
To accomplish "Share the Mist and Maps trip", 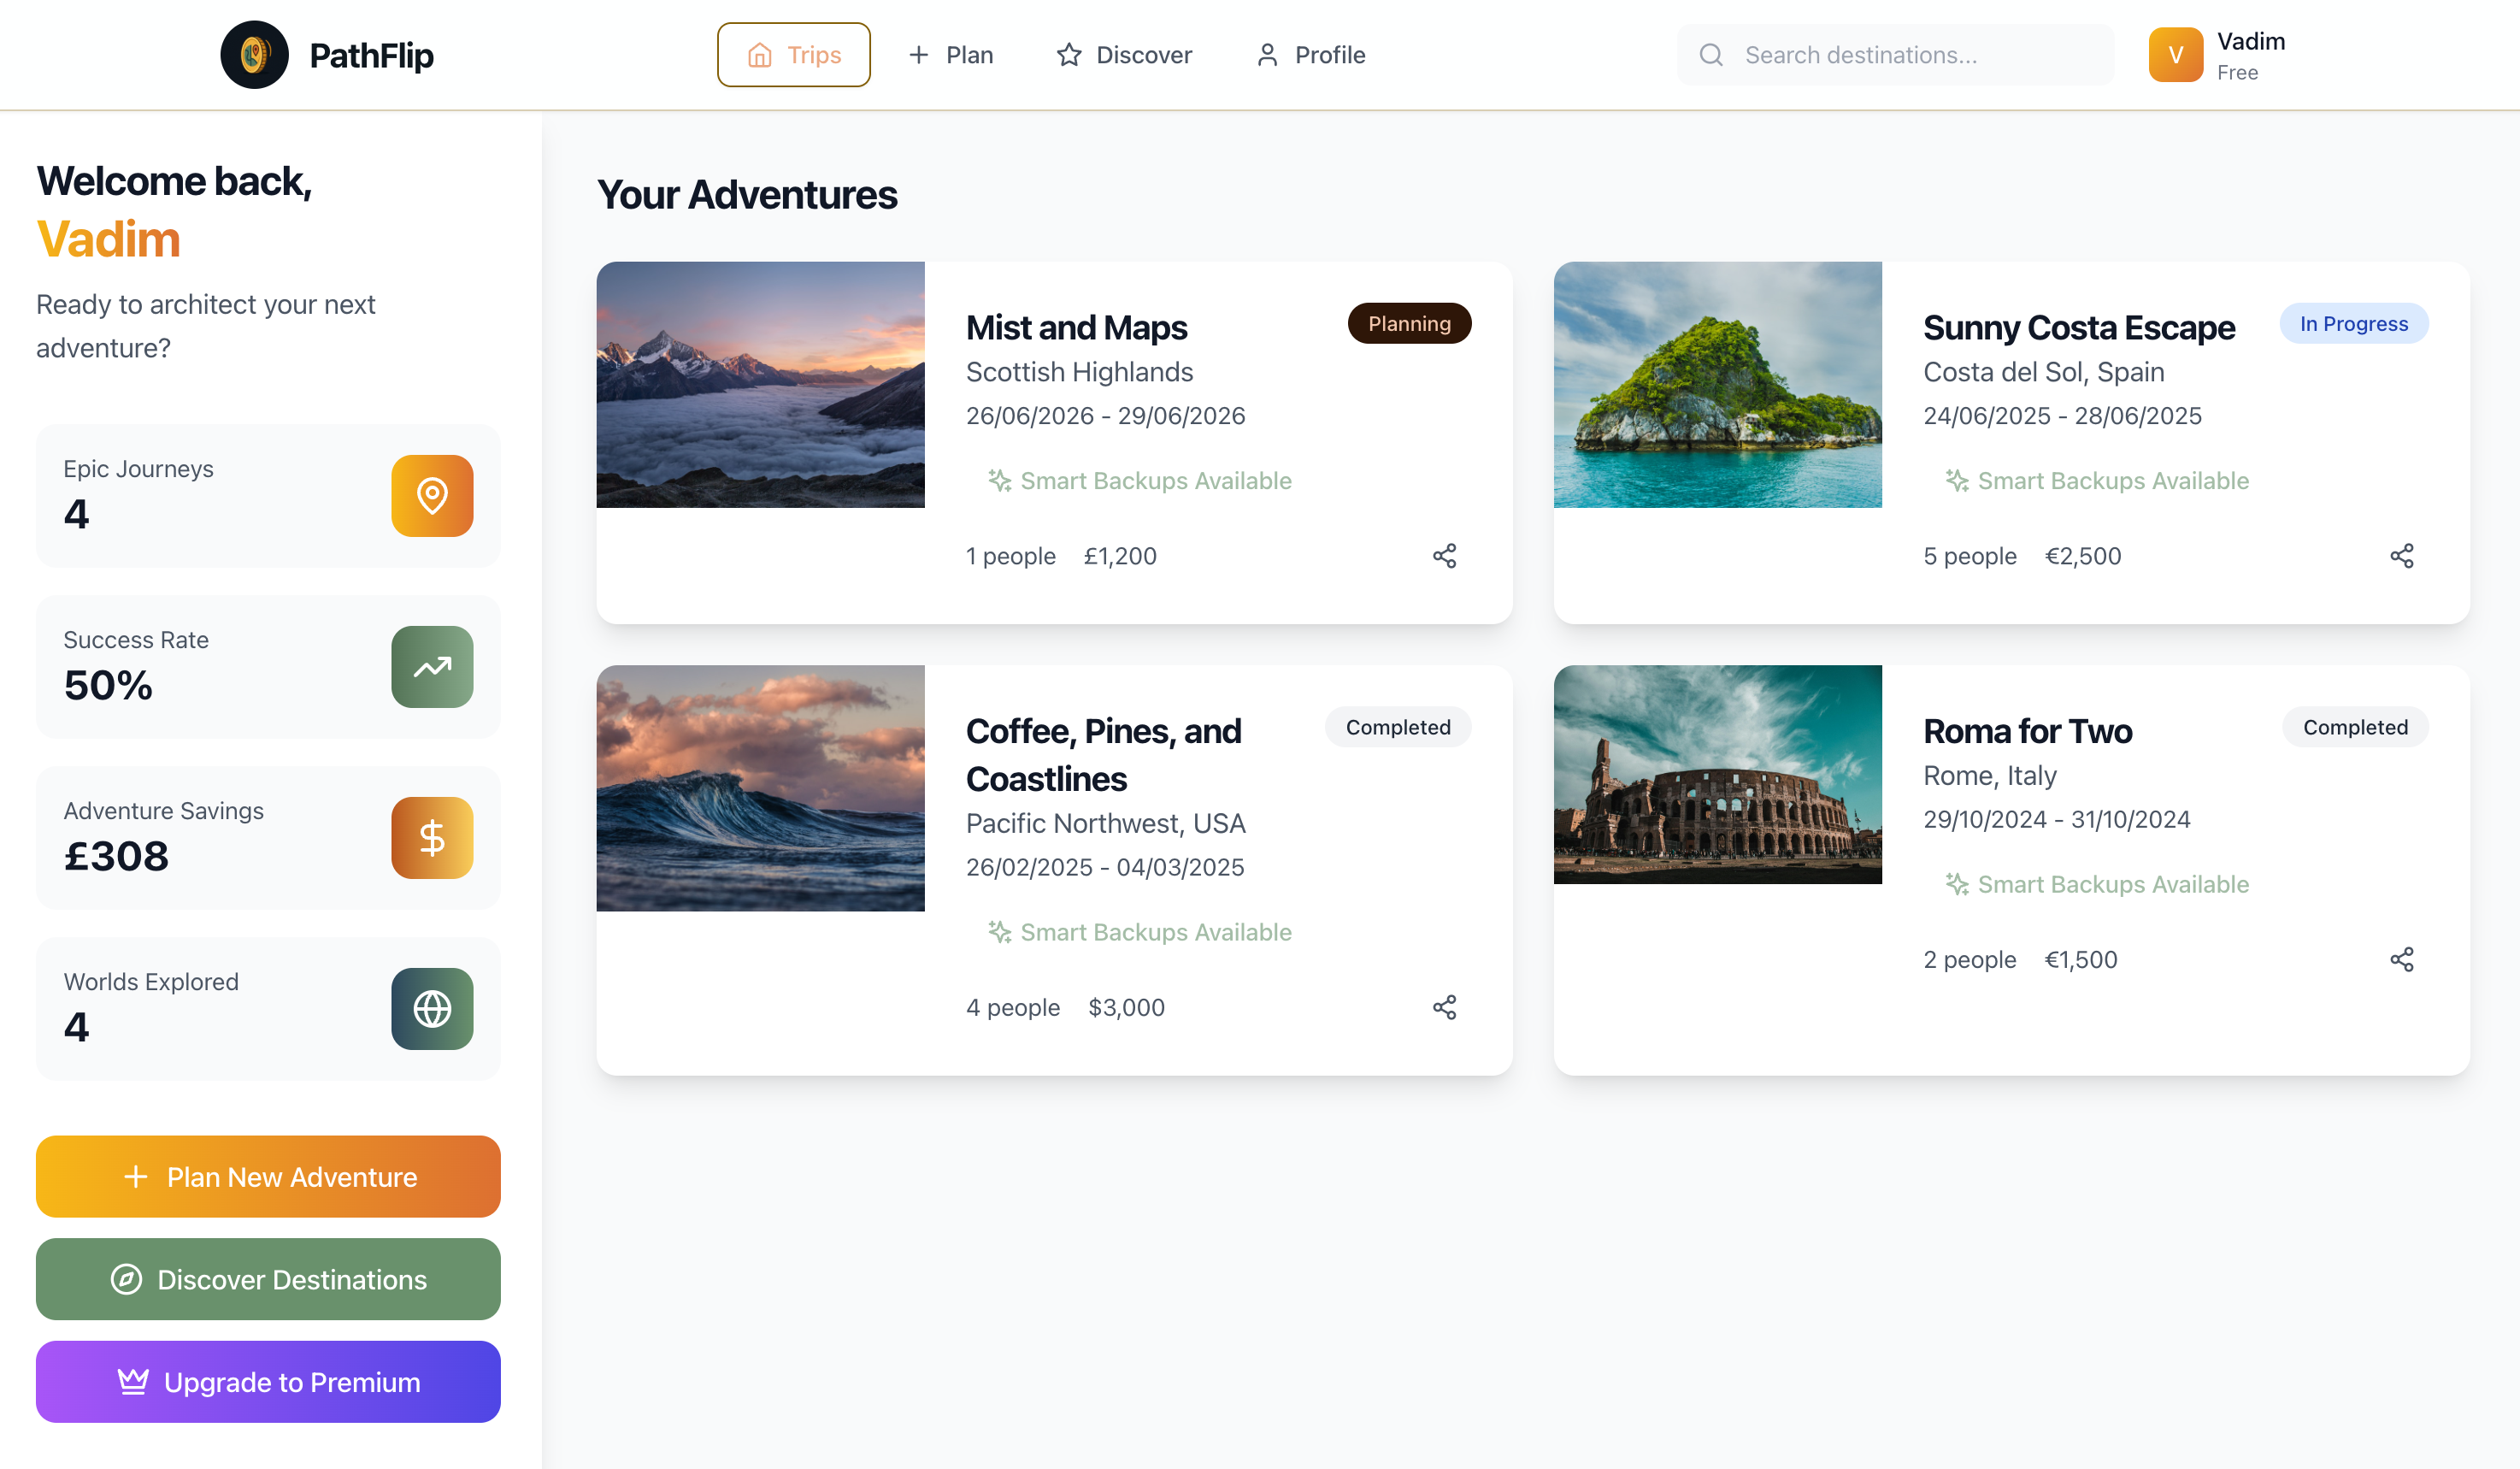I will tap(1444, 556).
